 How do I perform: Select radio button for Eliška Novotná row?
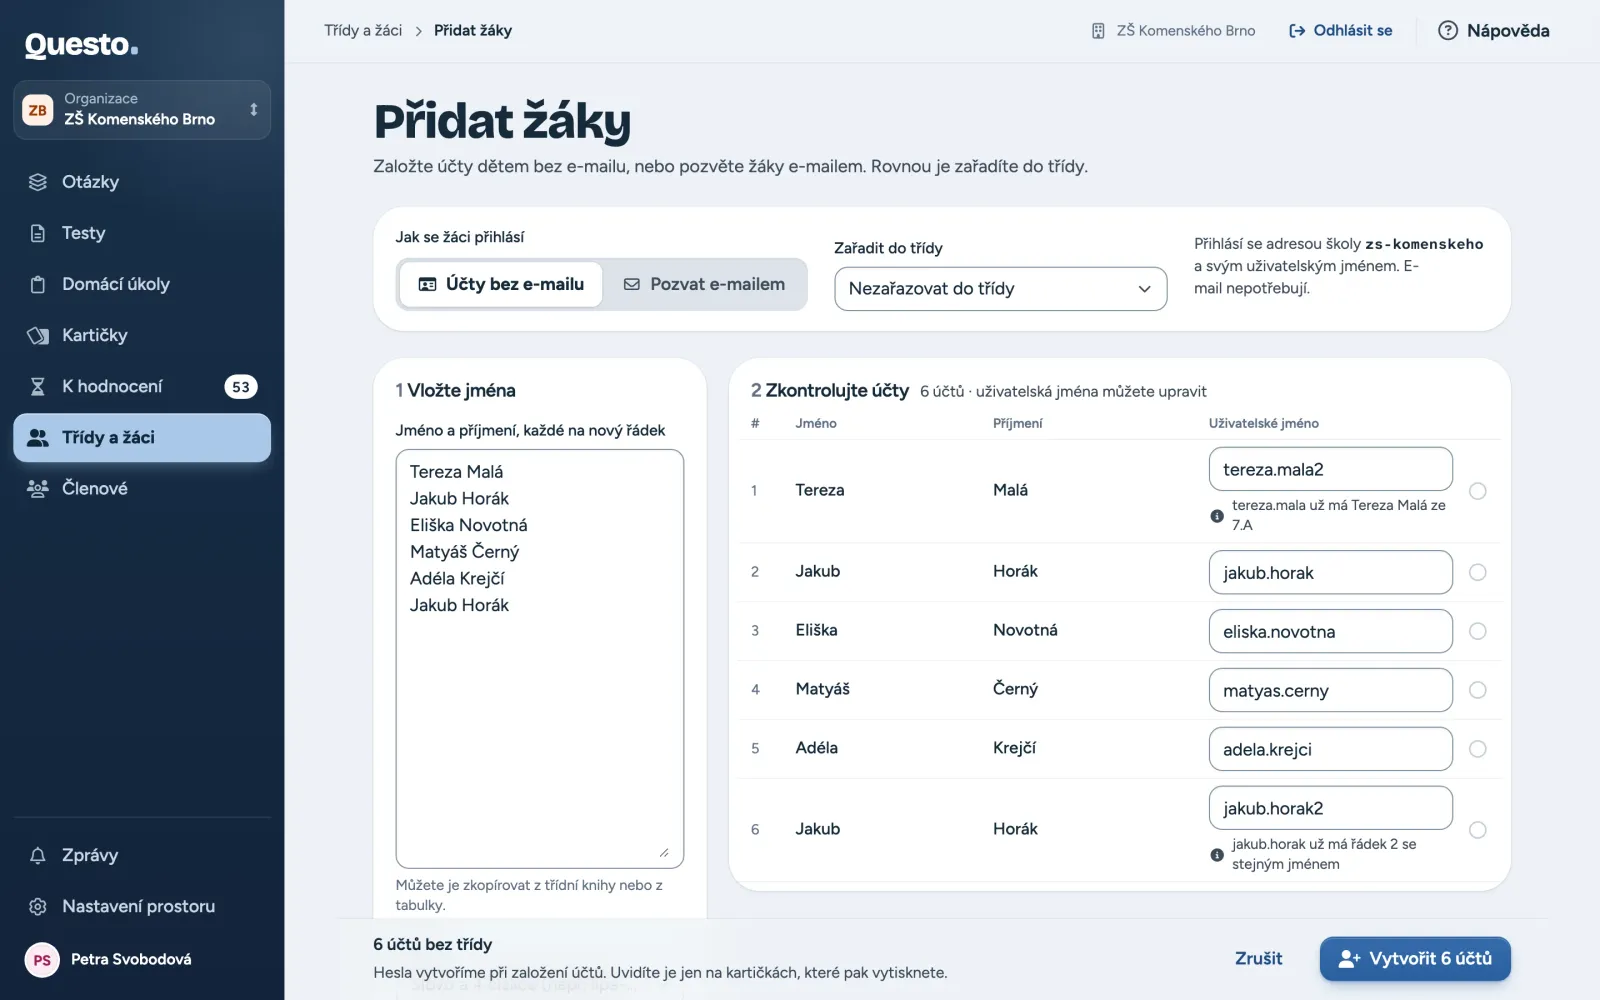1477,631
